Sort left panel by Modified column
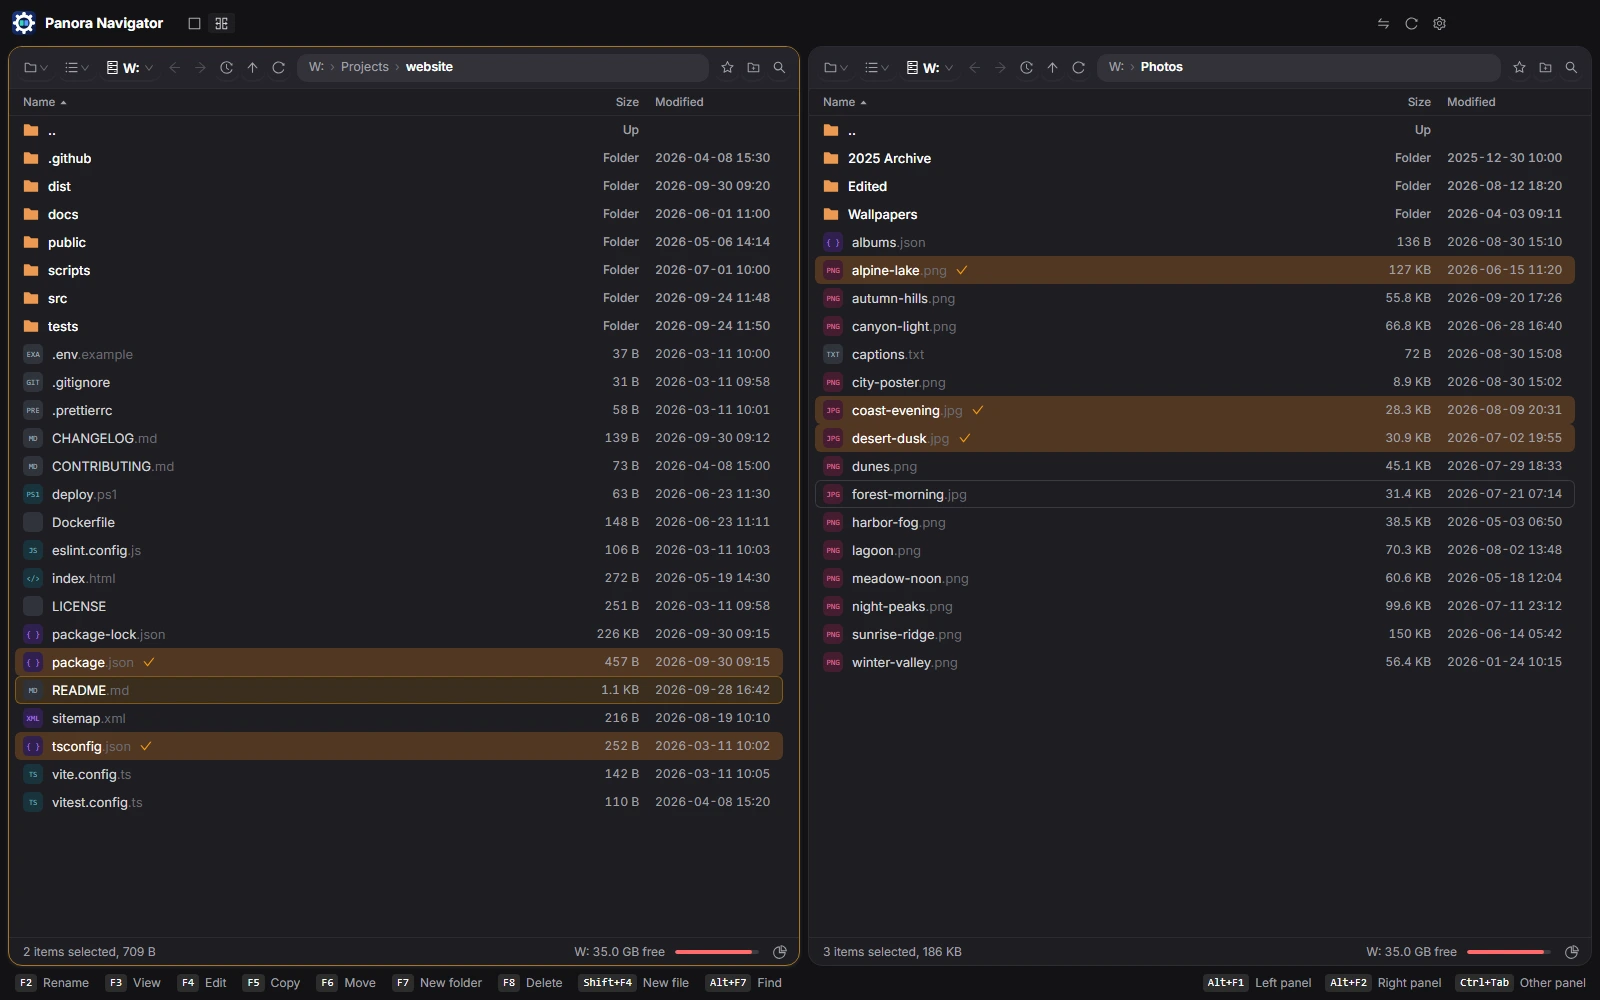 679,102
